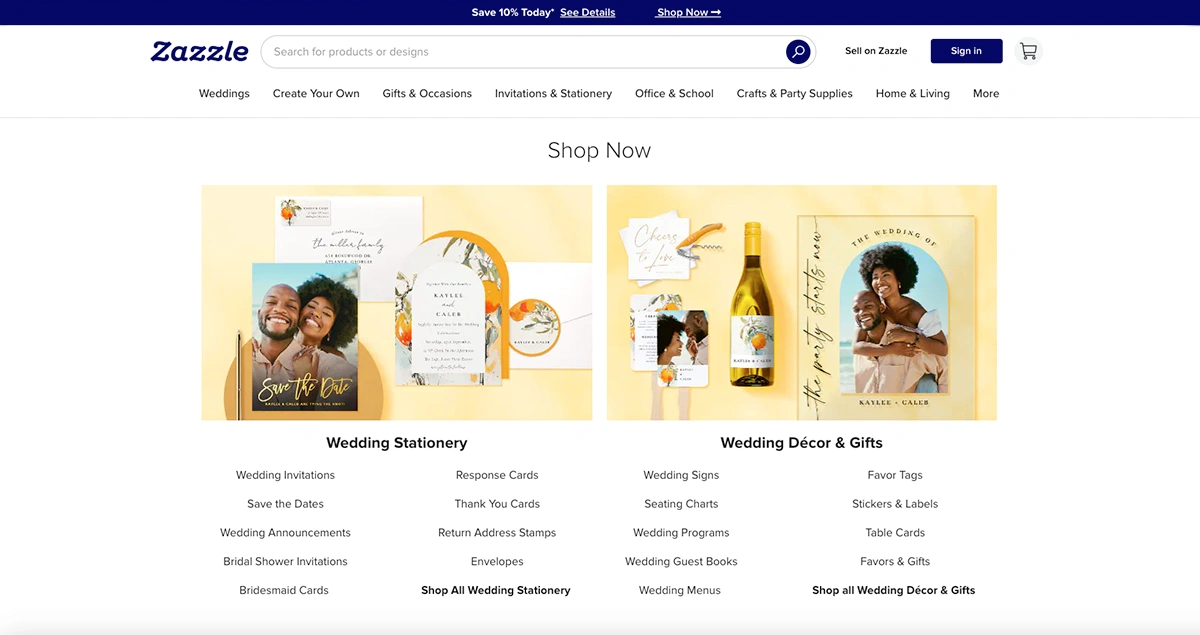Open the Wedding Stationery banner image
This screenshot has width=1200, height=635.
coord(397,302)
